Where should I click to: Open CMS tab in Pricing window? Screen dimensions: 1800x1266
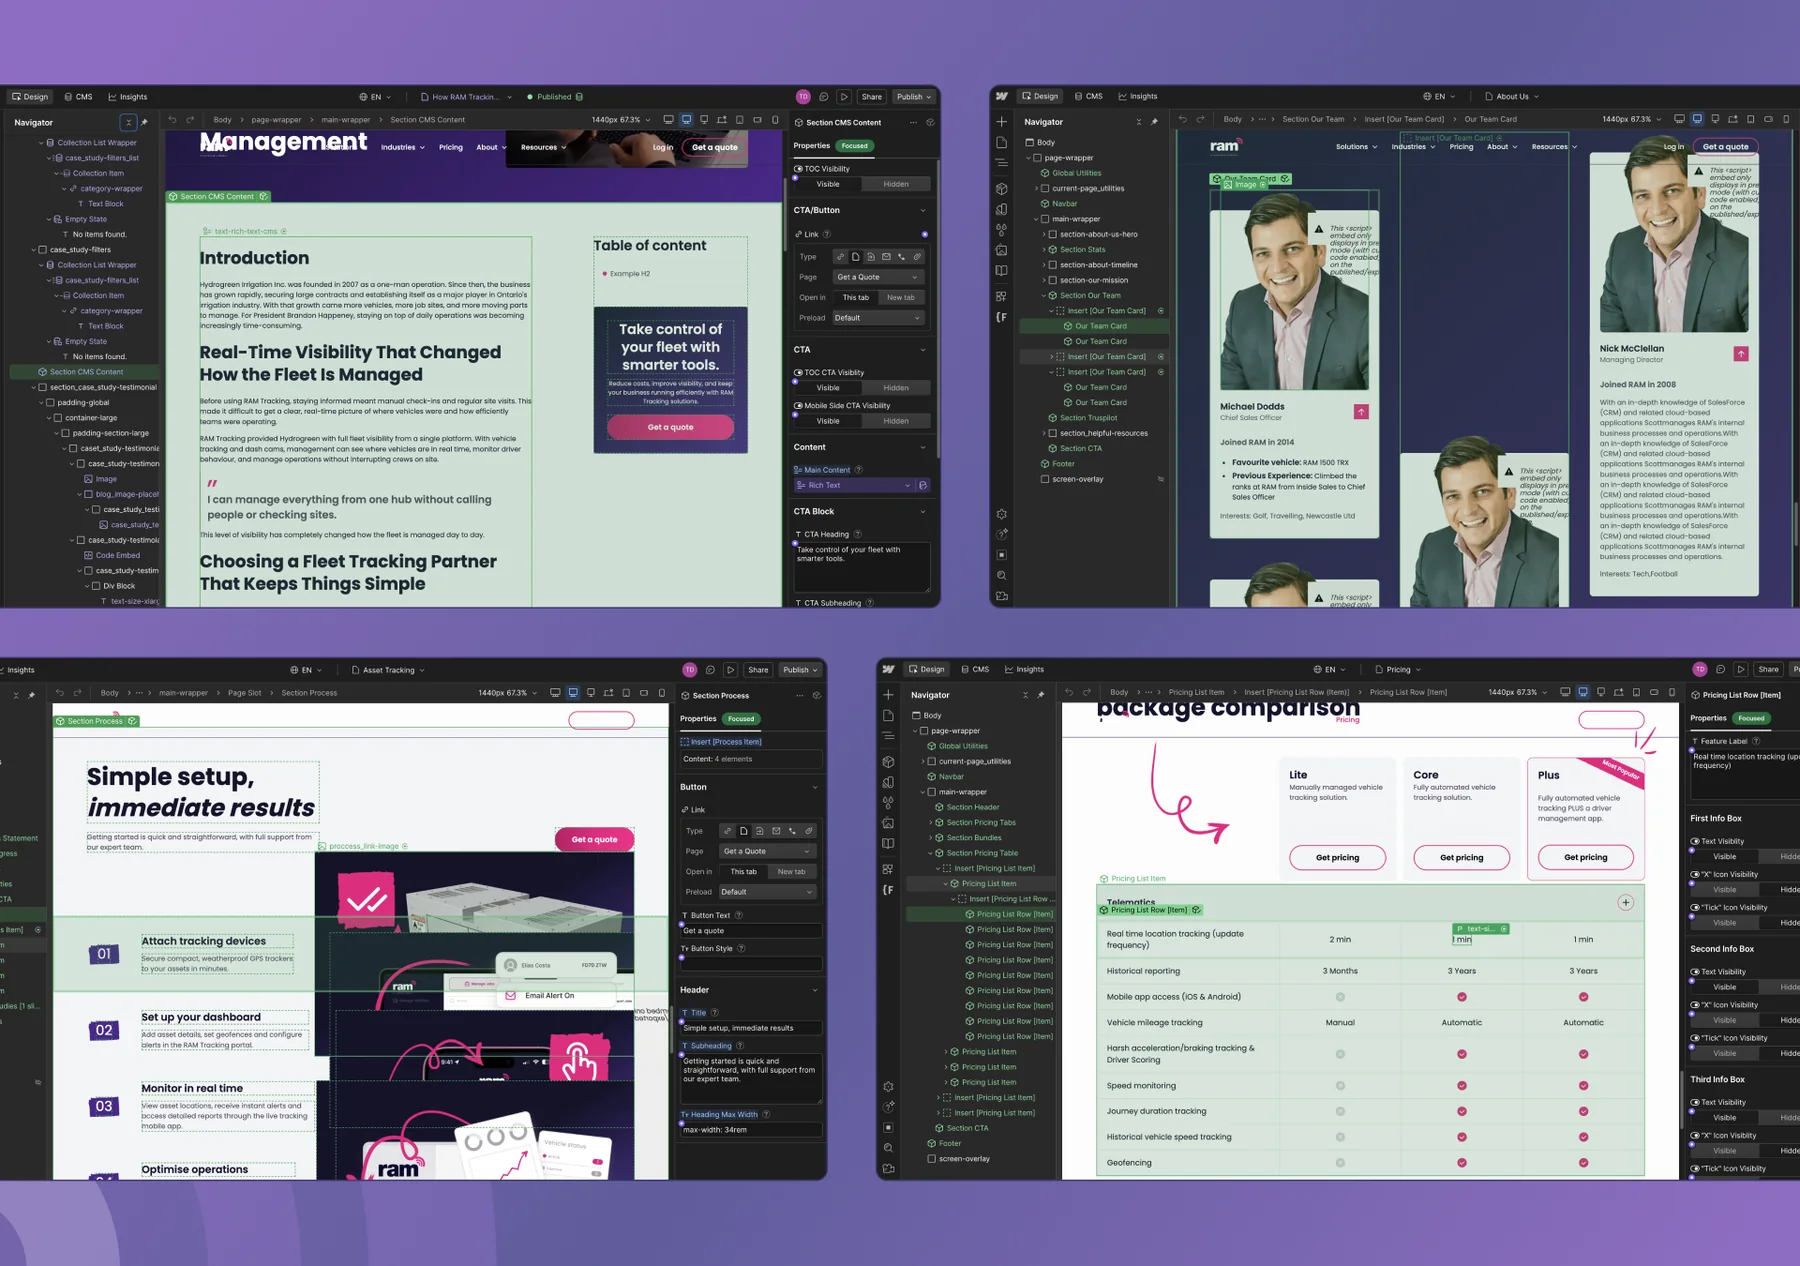click(x=975, y=669)
